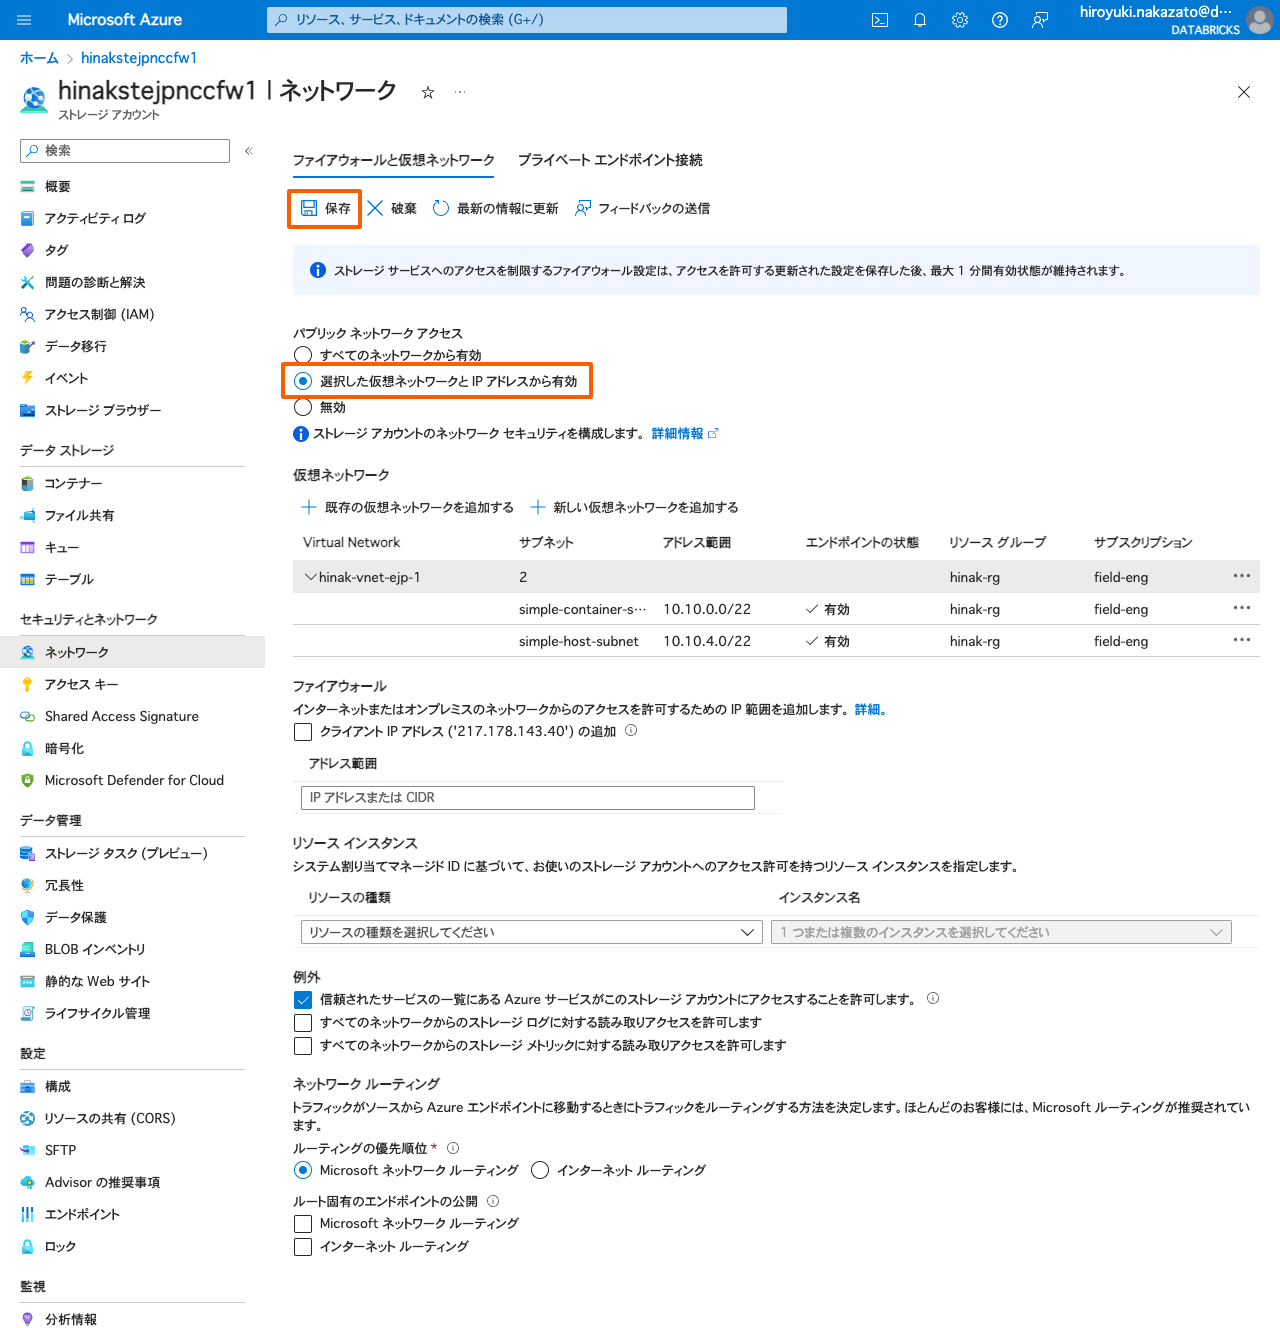Click フィードバックの送信 button
1280x1328 pixels.
point(642,208)
